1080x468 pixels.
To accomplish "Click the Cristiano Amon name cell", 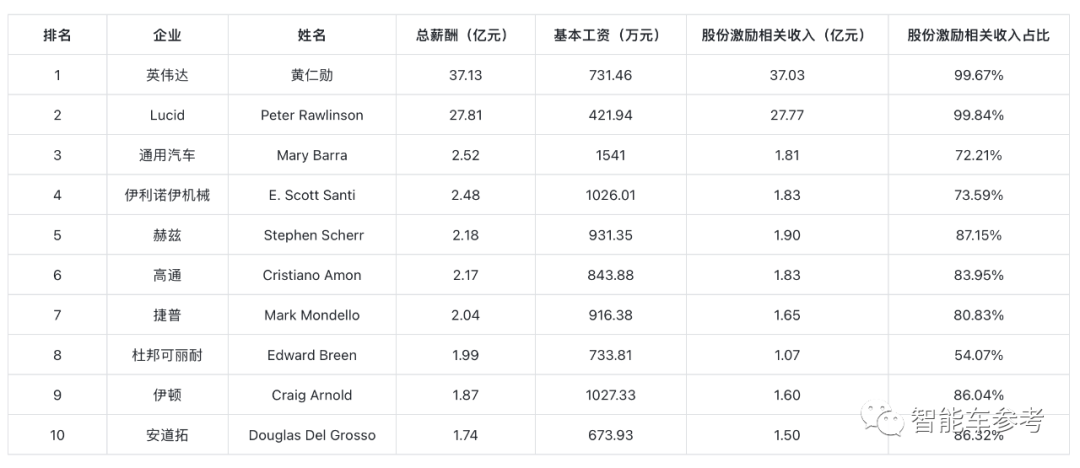I will (312, 275).
